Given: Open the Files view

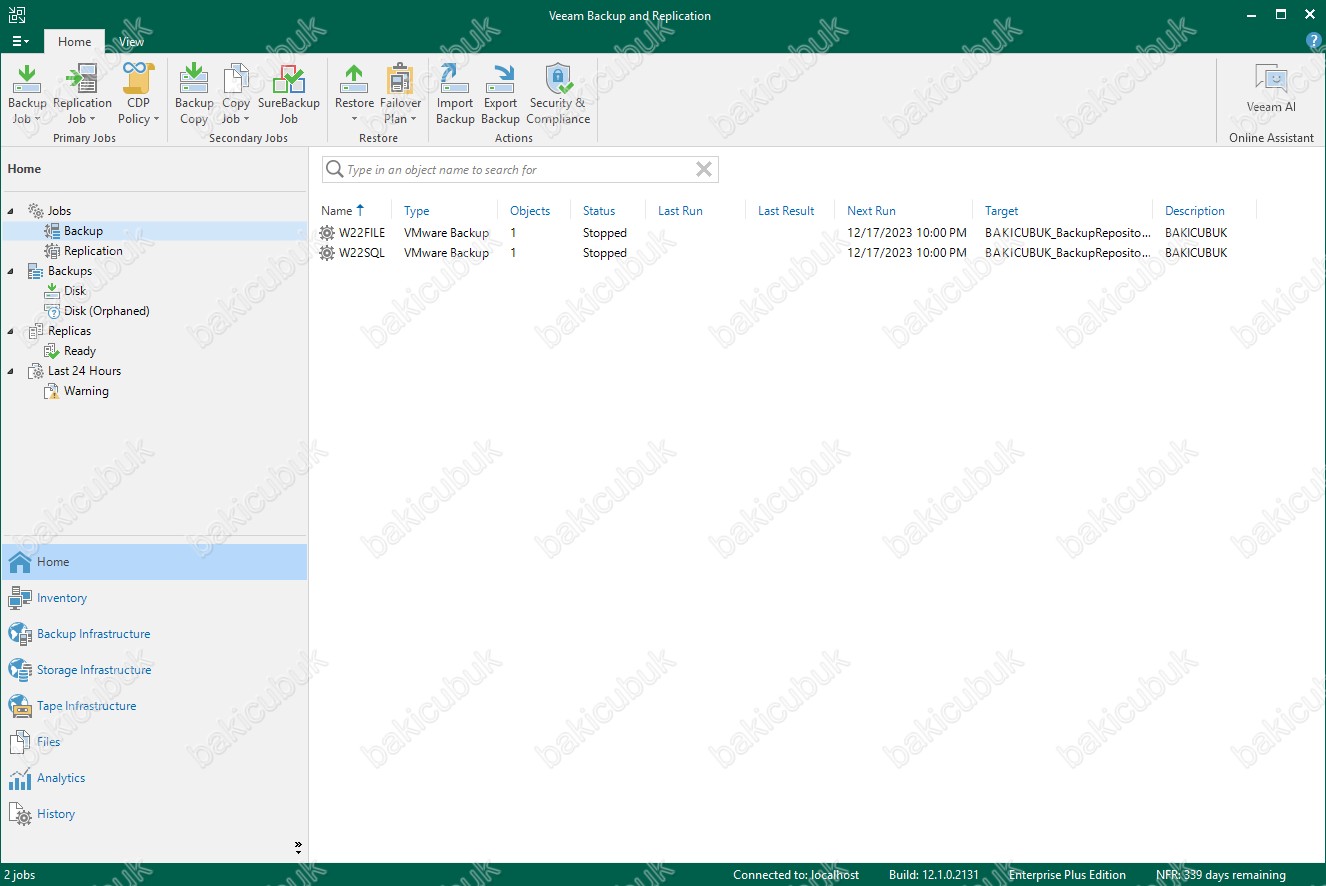Looking at the screenshot, I should (154, 742).
